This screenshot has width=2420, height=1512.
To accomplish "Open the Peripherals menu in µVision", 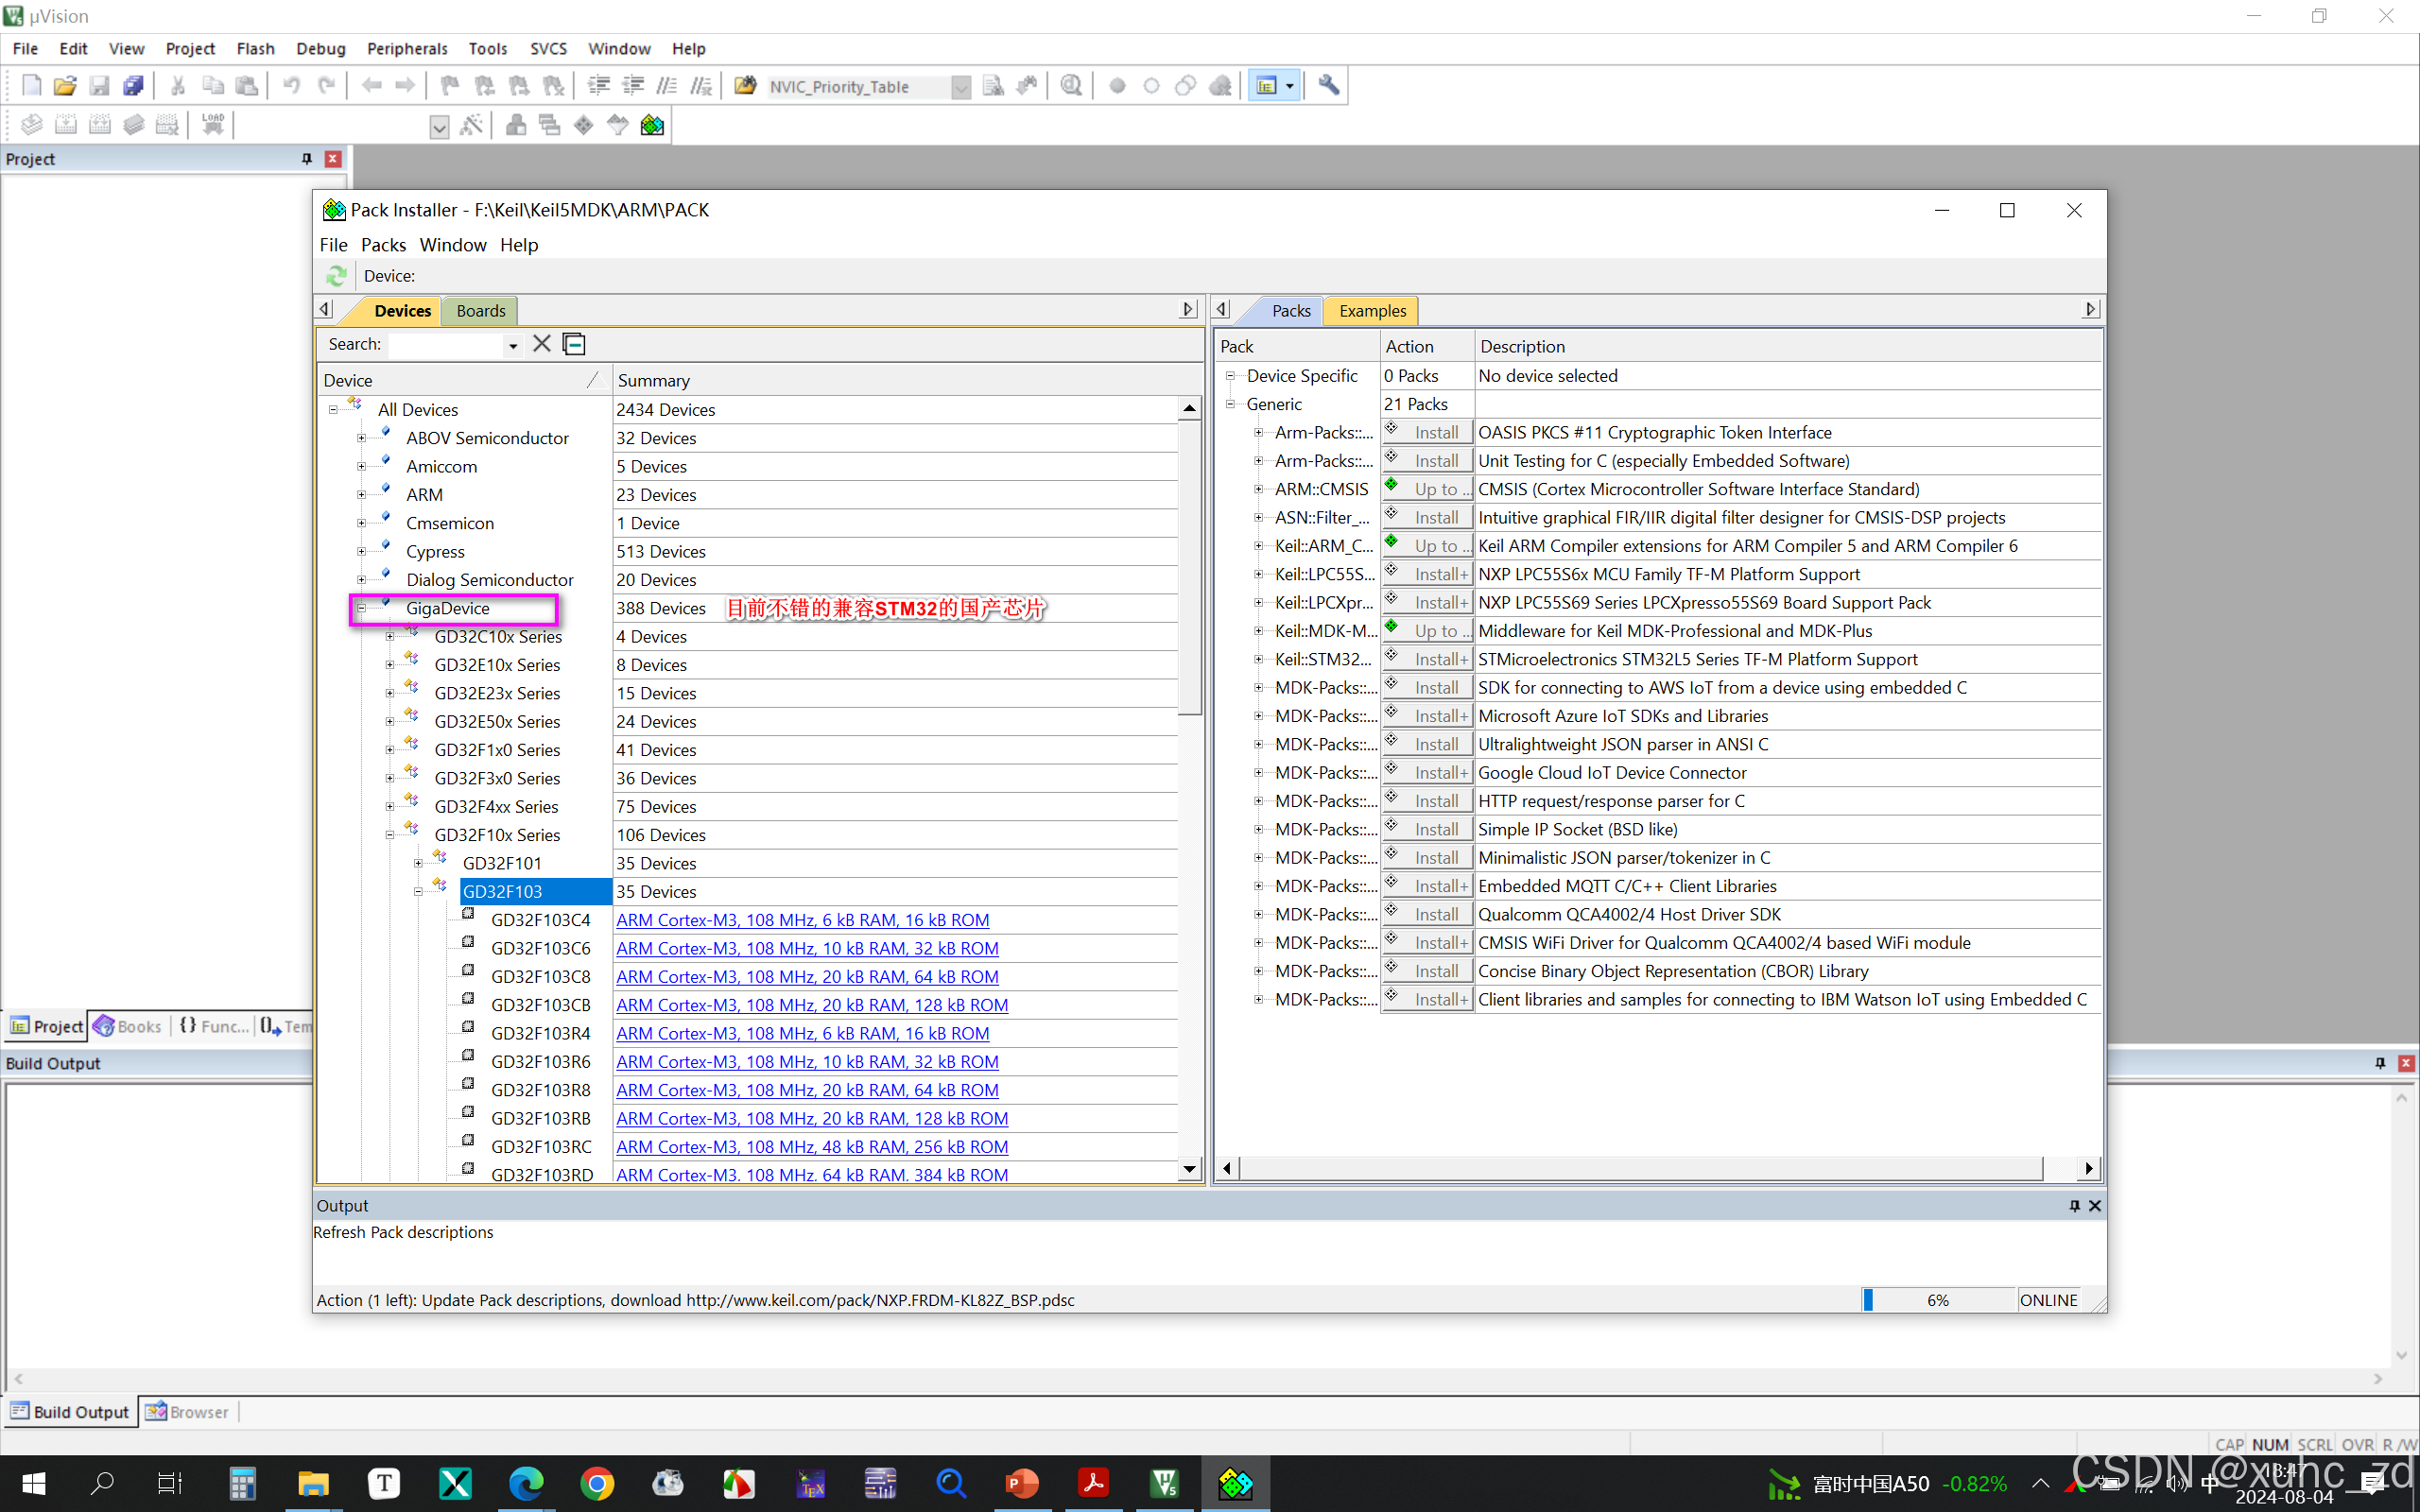I will [407, 49].
